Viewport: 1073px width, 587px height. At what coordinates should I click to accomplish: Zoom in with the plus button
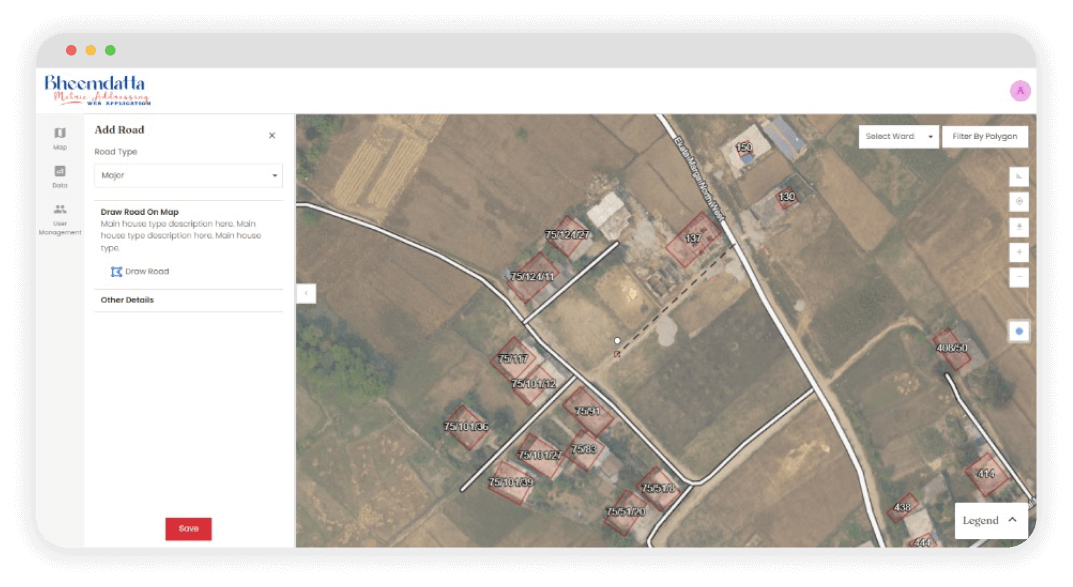[x=1019, y=253]
